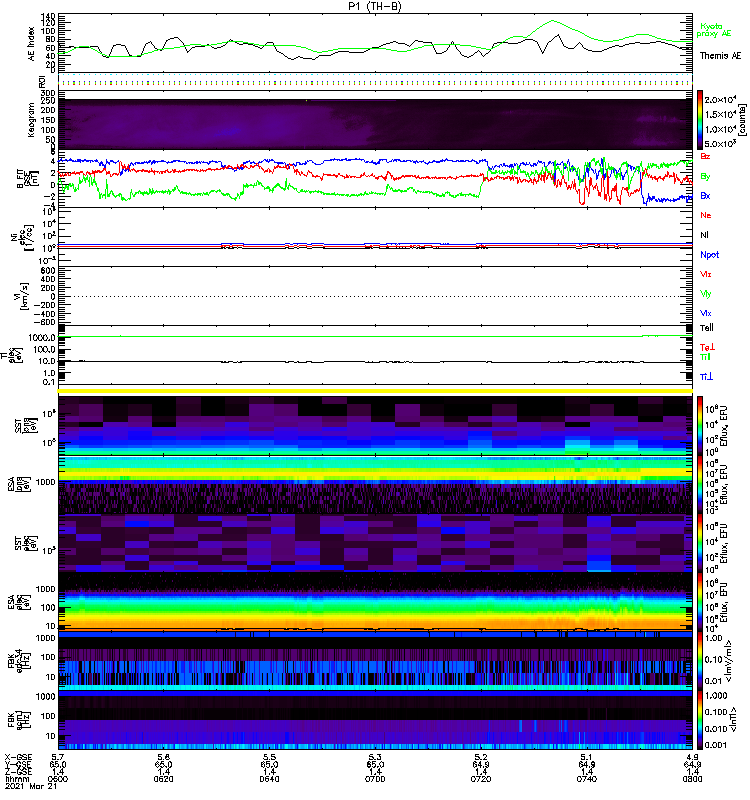
Task: Select the Themis AE legend label
Action: [720, 56]
